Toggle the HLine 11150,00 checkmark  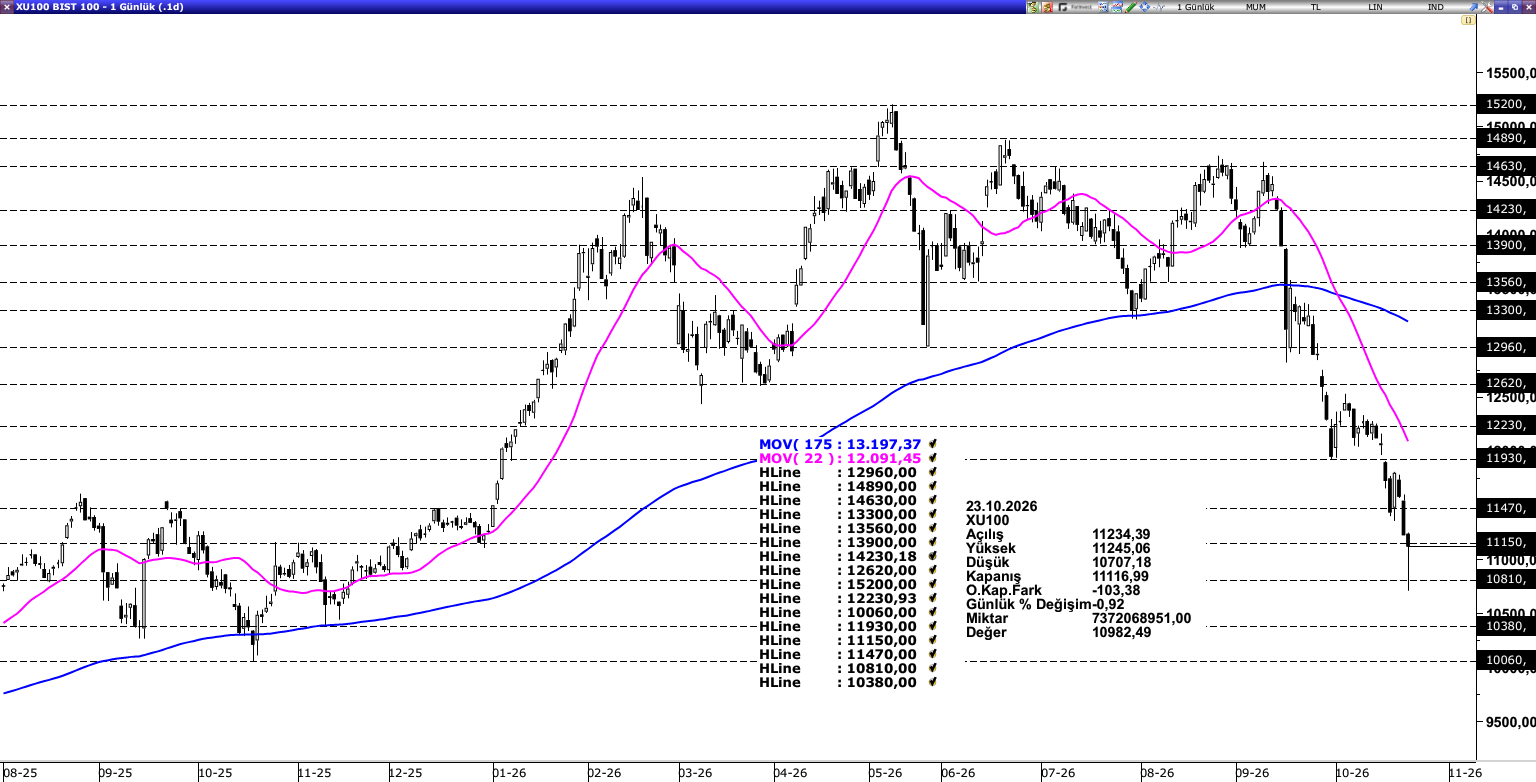932,640
